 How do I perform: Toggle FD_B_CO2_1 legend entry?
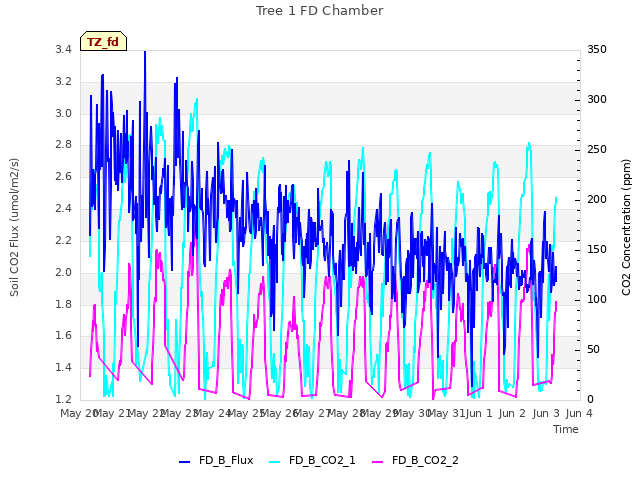(312, 460)
